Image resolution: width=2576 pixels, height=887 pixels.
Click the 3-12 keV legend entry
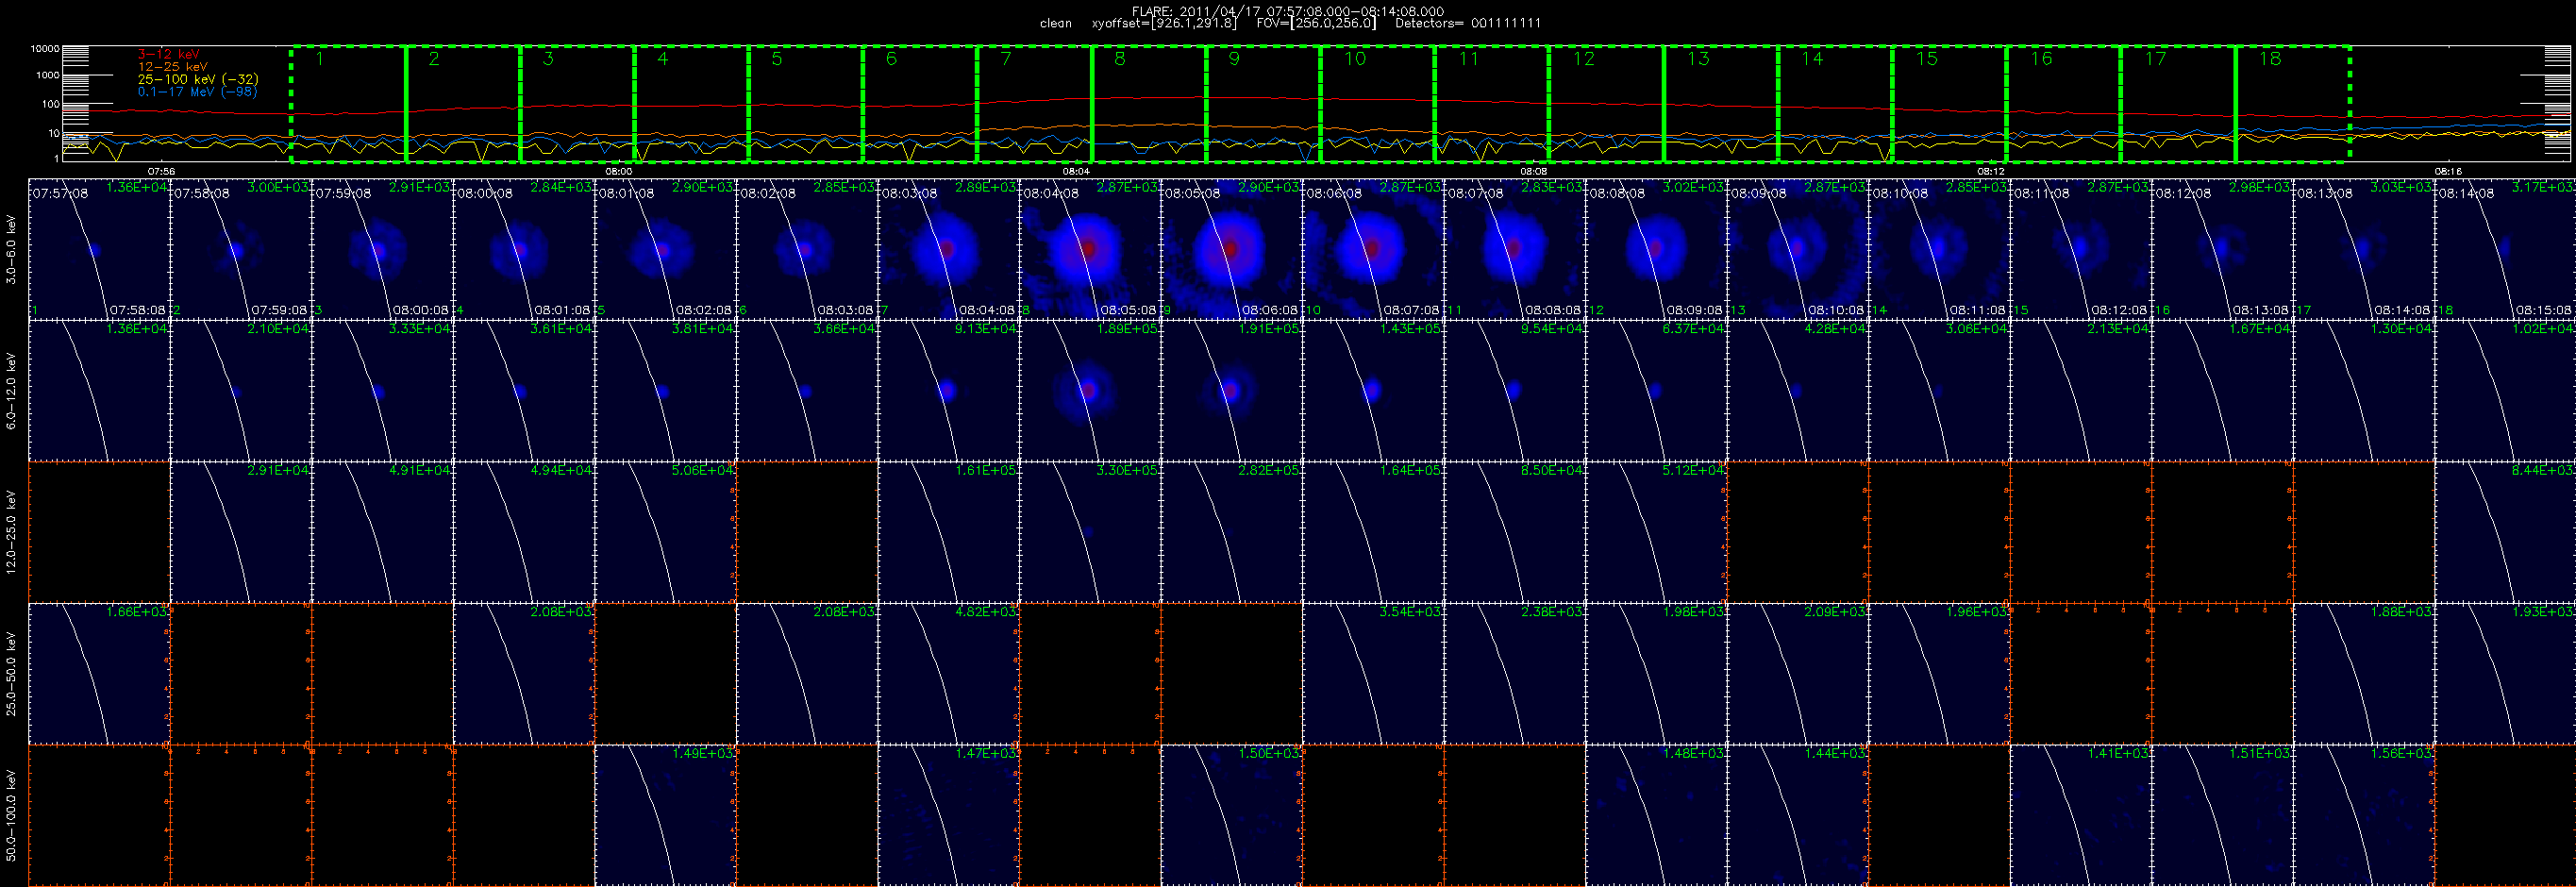tap(168, 54)
